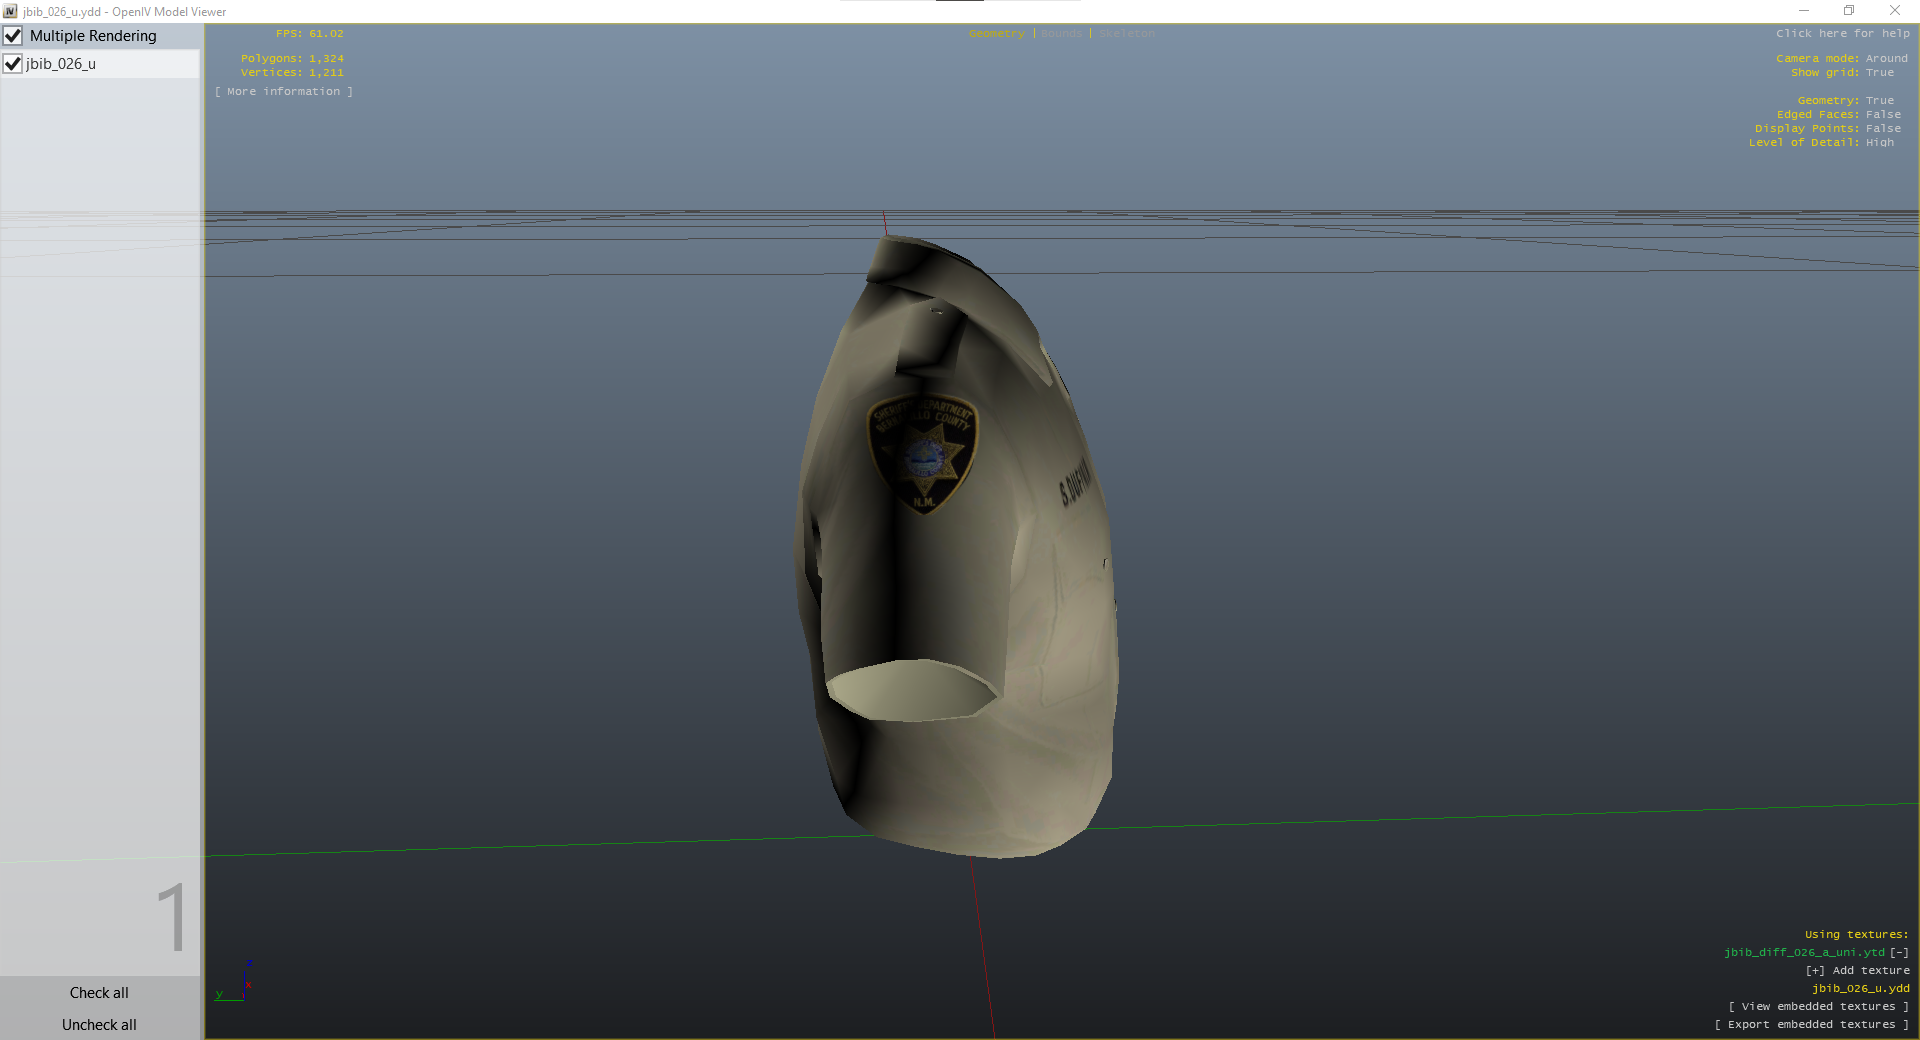Click the XYZ axis gizmo
The height and width of the screenshot is (1040, 1920).
point(237,982)
